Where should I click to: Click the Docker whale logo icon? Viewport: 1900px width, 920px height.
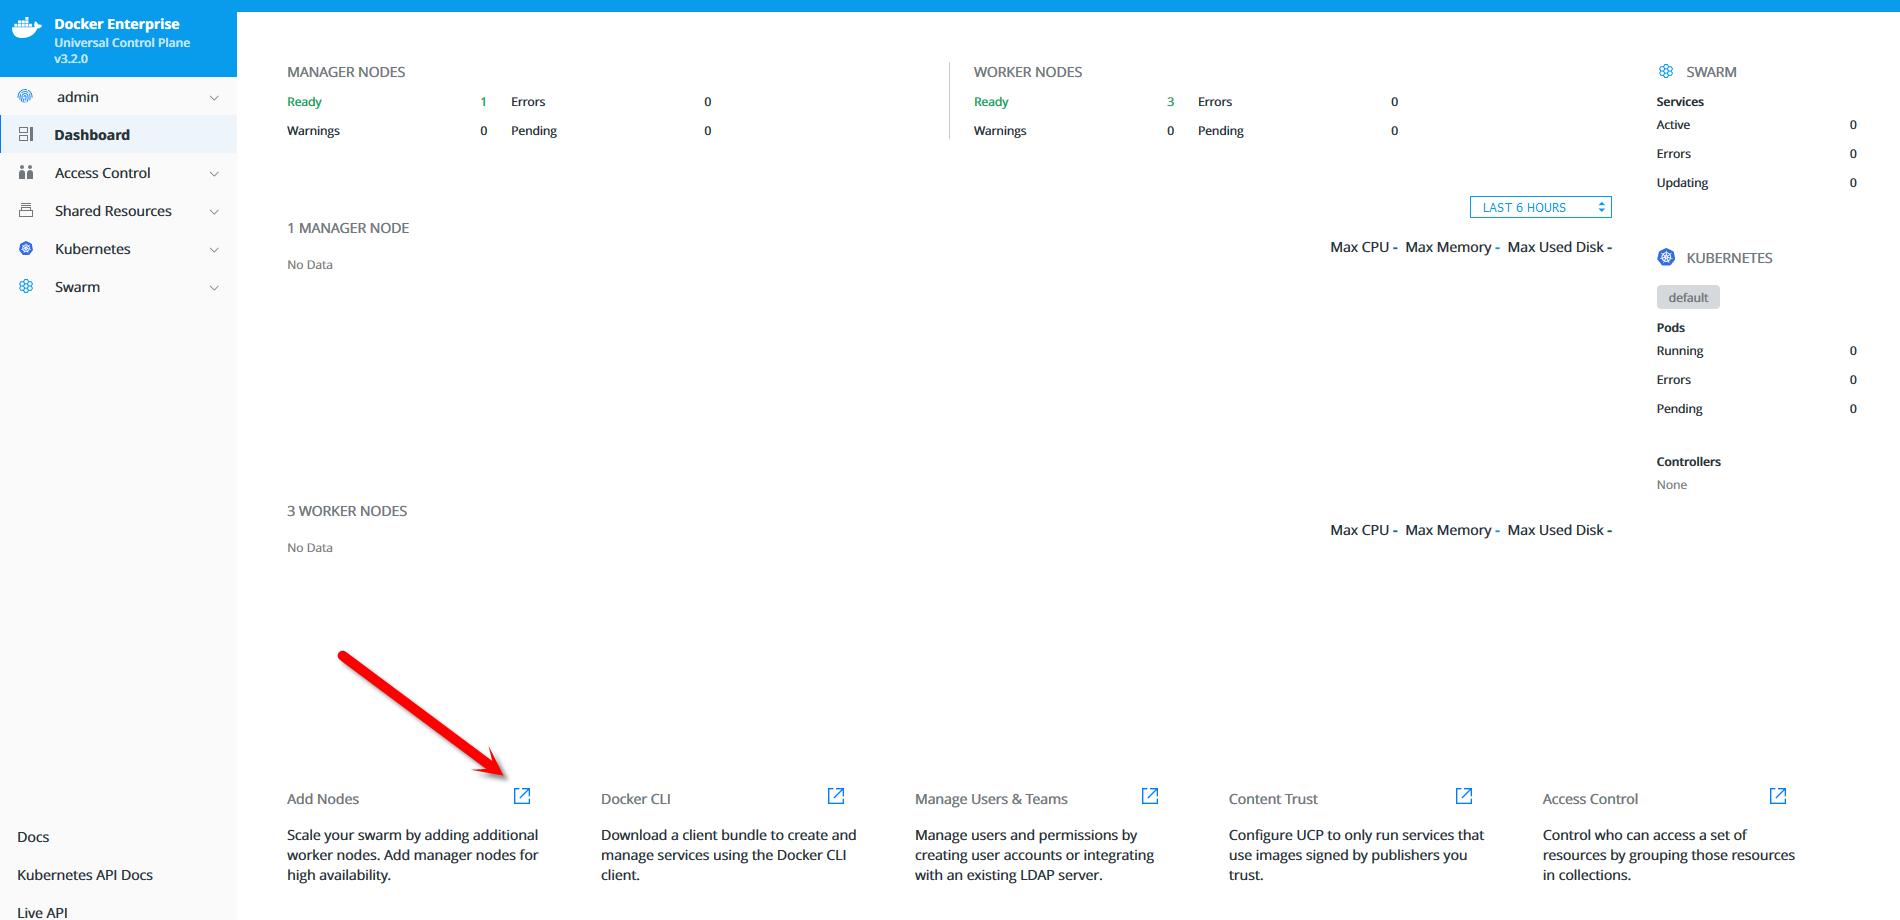coord(26,28)
